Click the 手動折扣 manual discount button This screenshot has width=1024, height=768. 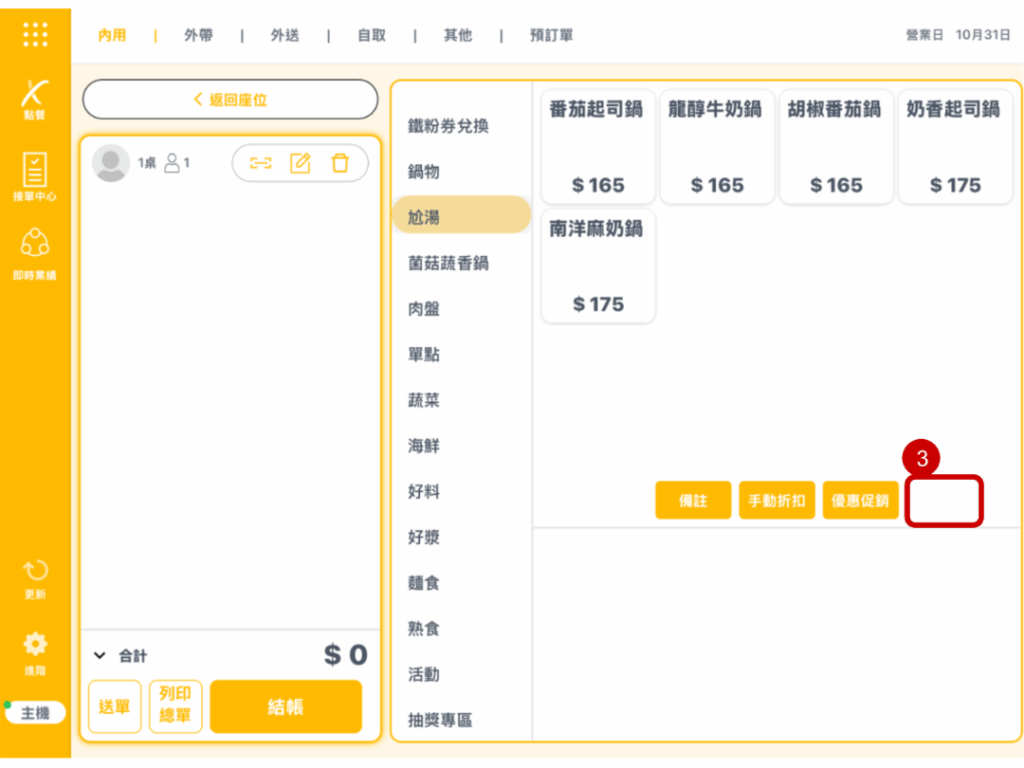(x=777, y=501)
